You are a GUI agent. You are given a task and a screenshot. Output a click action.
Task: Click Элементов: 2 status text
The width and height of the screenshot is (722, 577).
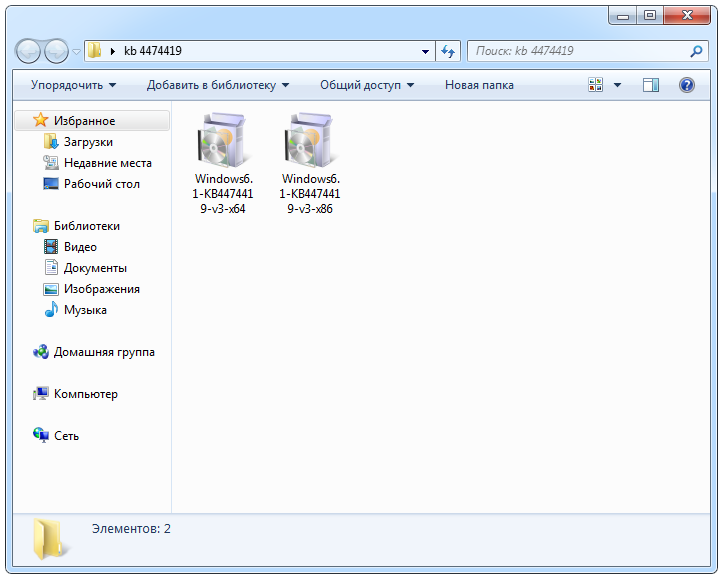[x=131, y=529]
